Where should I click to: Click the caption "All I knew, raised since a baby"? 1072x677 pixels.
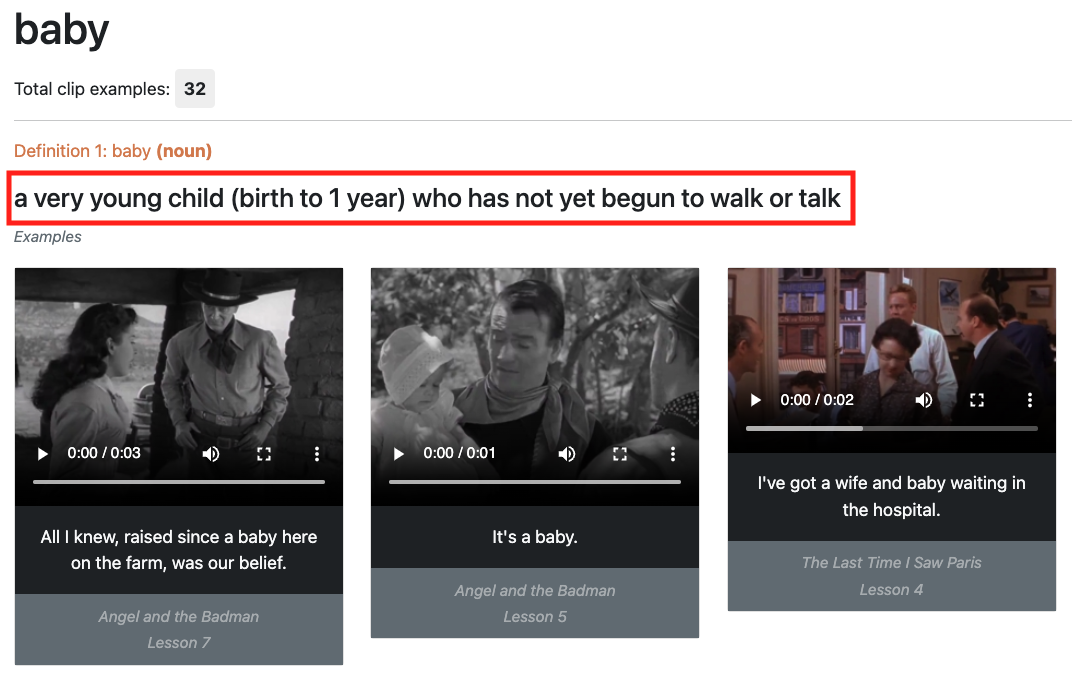pyautogui.click(x=178, y=550)
